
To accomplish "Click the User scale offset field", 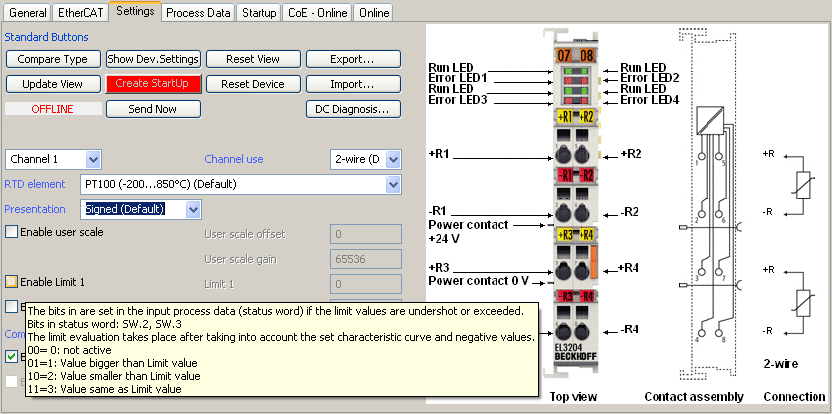I will [365, 234].
